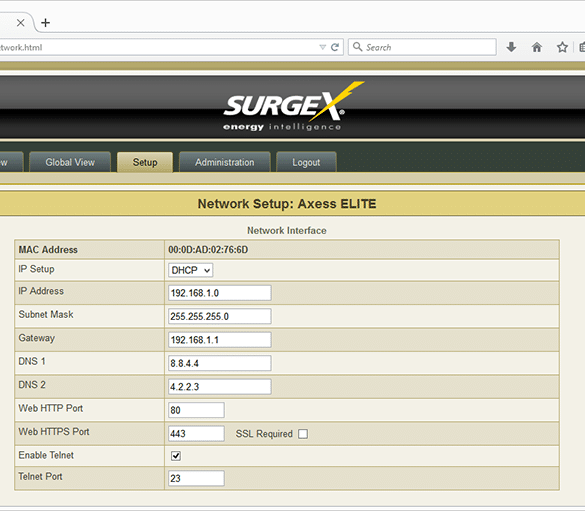
Task: Edit the IP Address field 192.168.1.0
Action: click(x=220, y=293)
